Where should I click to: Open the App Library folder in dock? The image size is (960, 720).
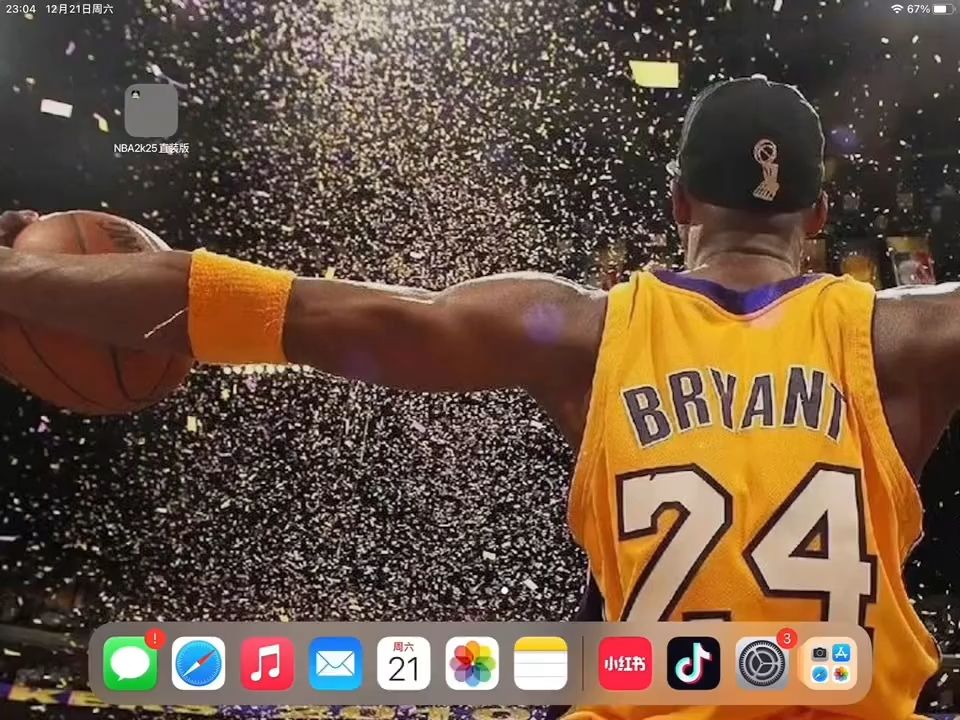click(830, 664)
